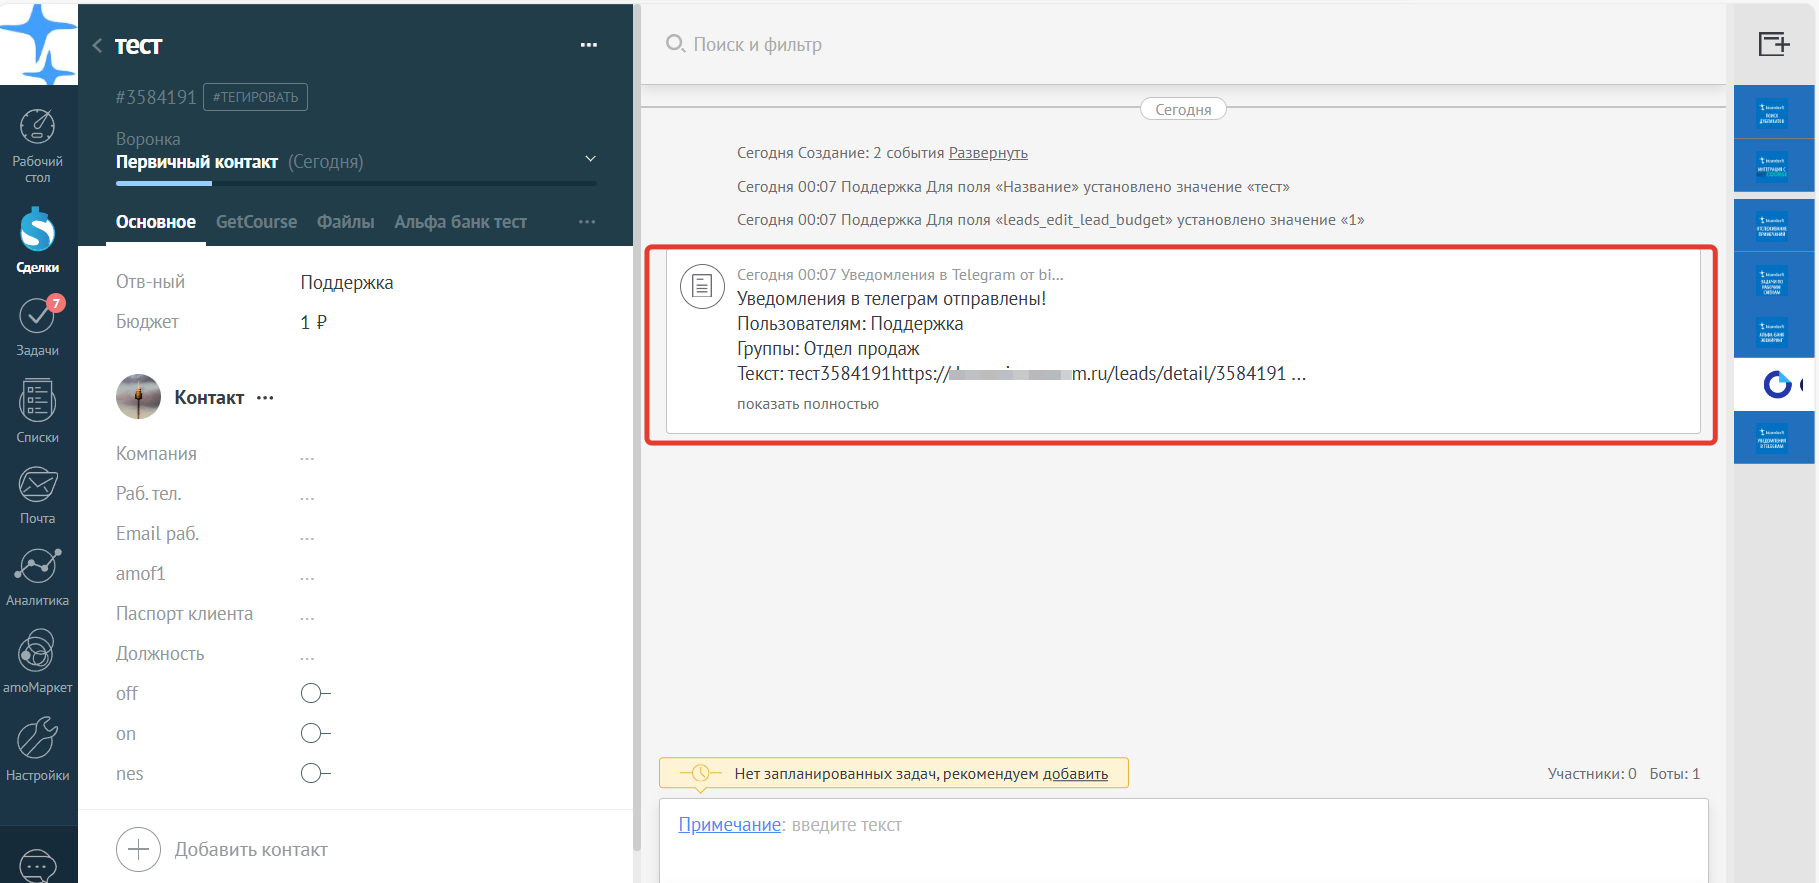Open the Аналитика analytics section
This screenshot has width=1819, height=883.
pos(38,577)
